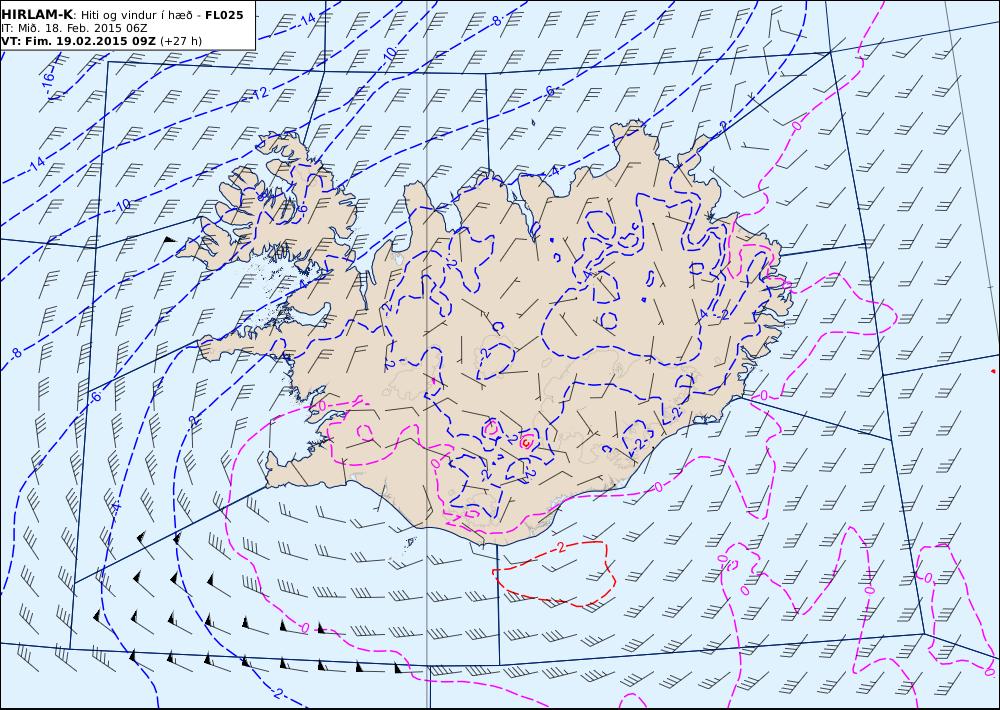Viewport: 1000px width, 710px height.
Task: Click the '-12' blue isotherm label
Action: pyautogui.click(x=259, y=93)
